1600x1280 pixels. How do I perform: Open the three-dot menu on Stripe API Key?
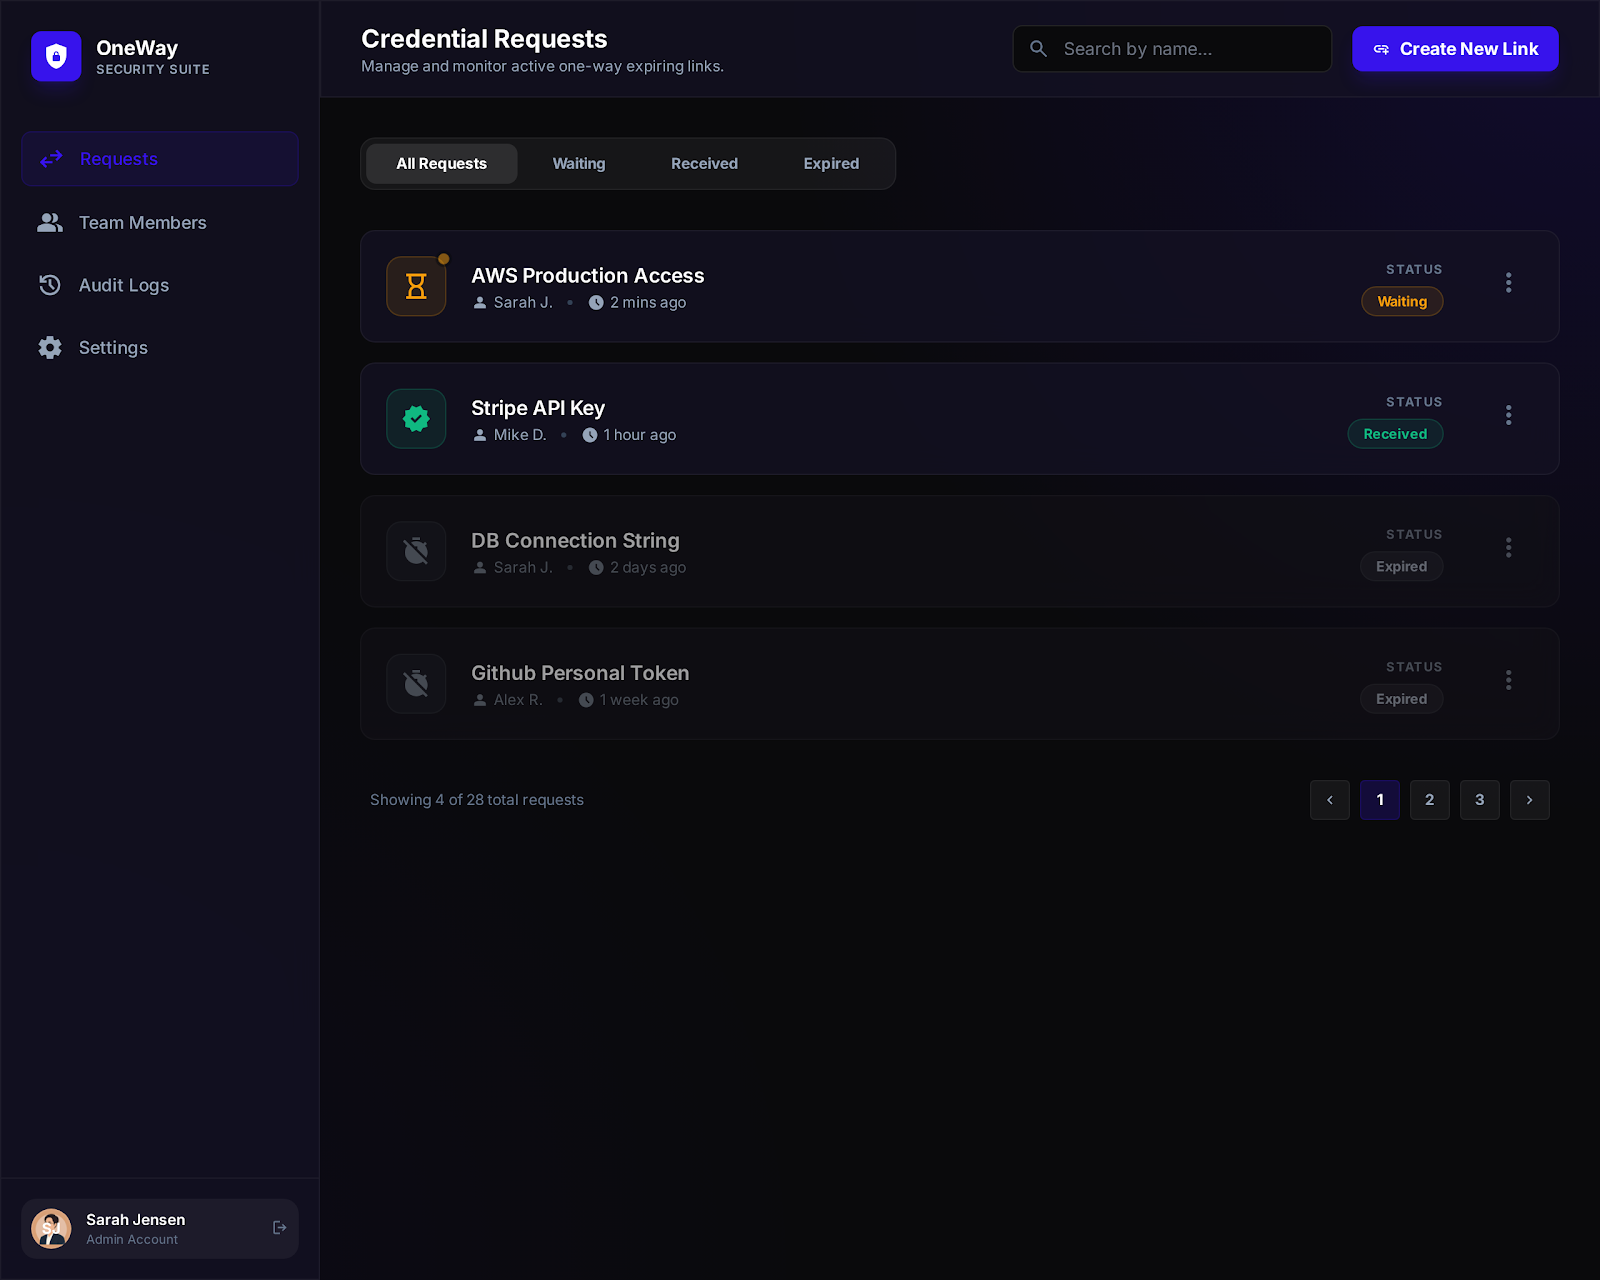point(1508,415)
